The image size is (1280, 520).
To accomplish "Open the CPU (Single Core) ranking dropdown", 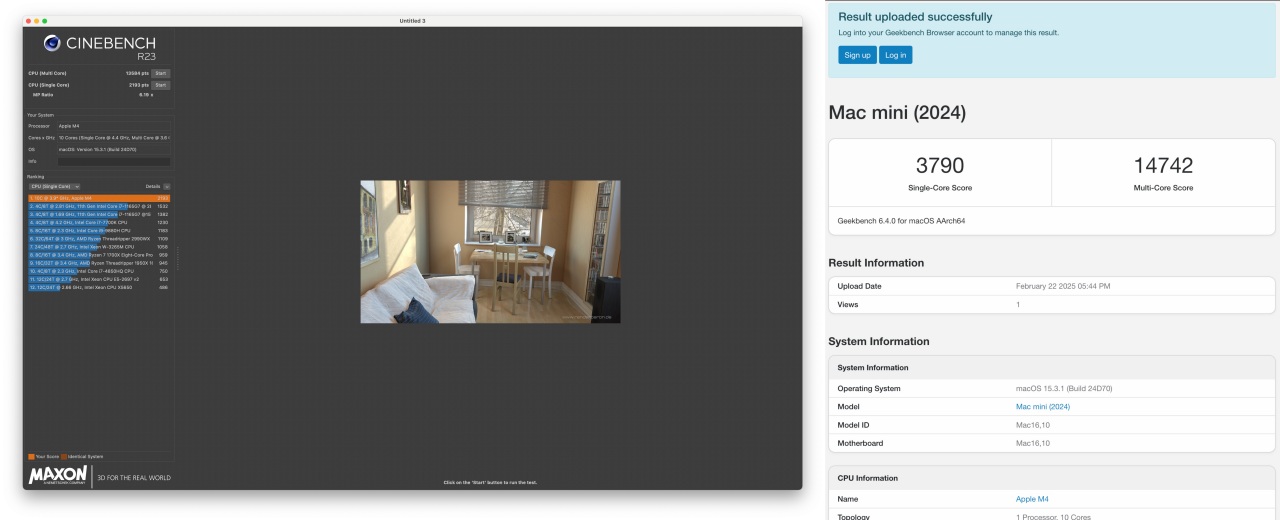I will point(54,186).
